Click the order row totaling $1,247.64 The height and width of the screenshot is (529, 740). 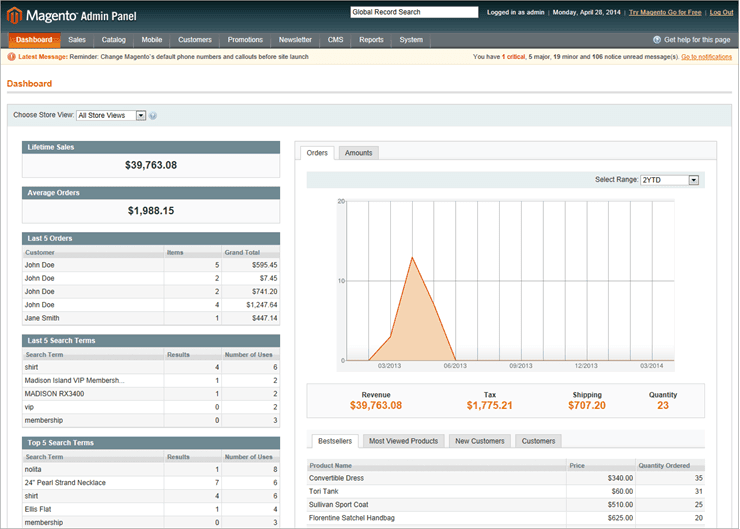point(151,305)
